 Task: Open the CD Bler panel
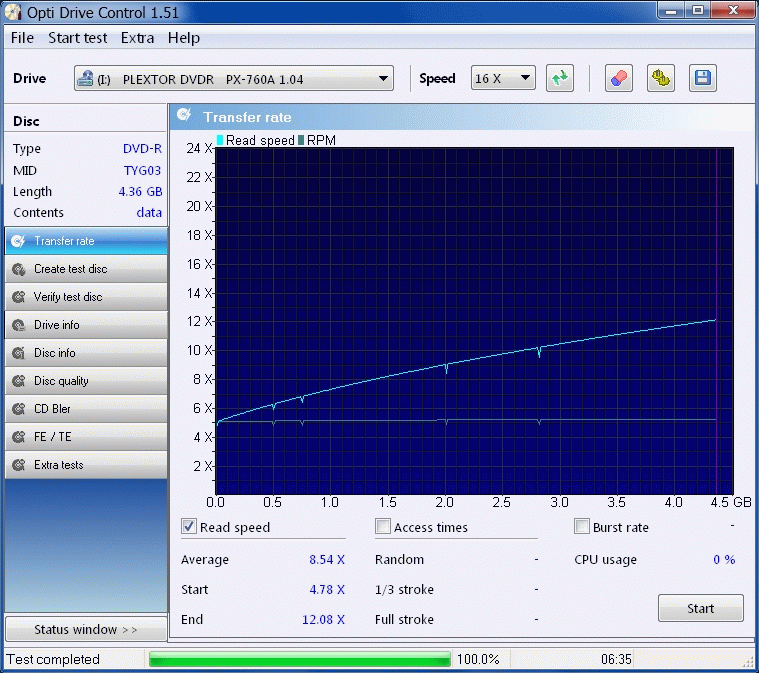click(x=86, y=409)
